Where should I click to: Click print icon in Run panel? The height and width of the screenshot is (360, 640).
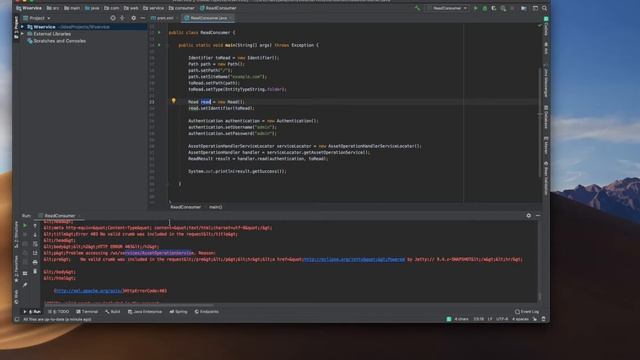(35, 262)
